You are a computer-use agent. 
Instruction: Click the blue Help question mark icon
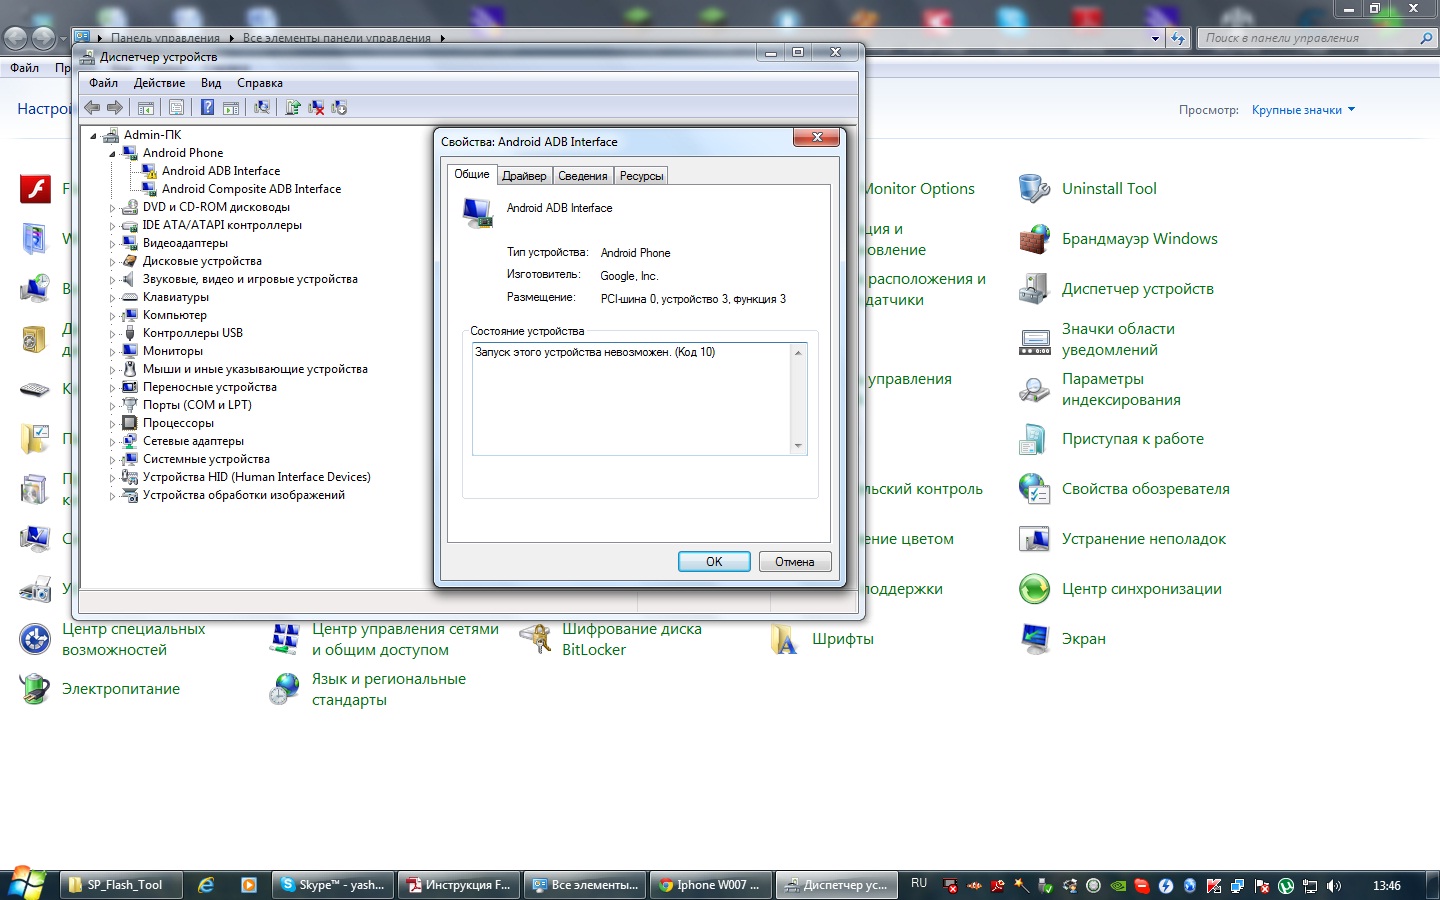(x=207, y=108)
